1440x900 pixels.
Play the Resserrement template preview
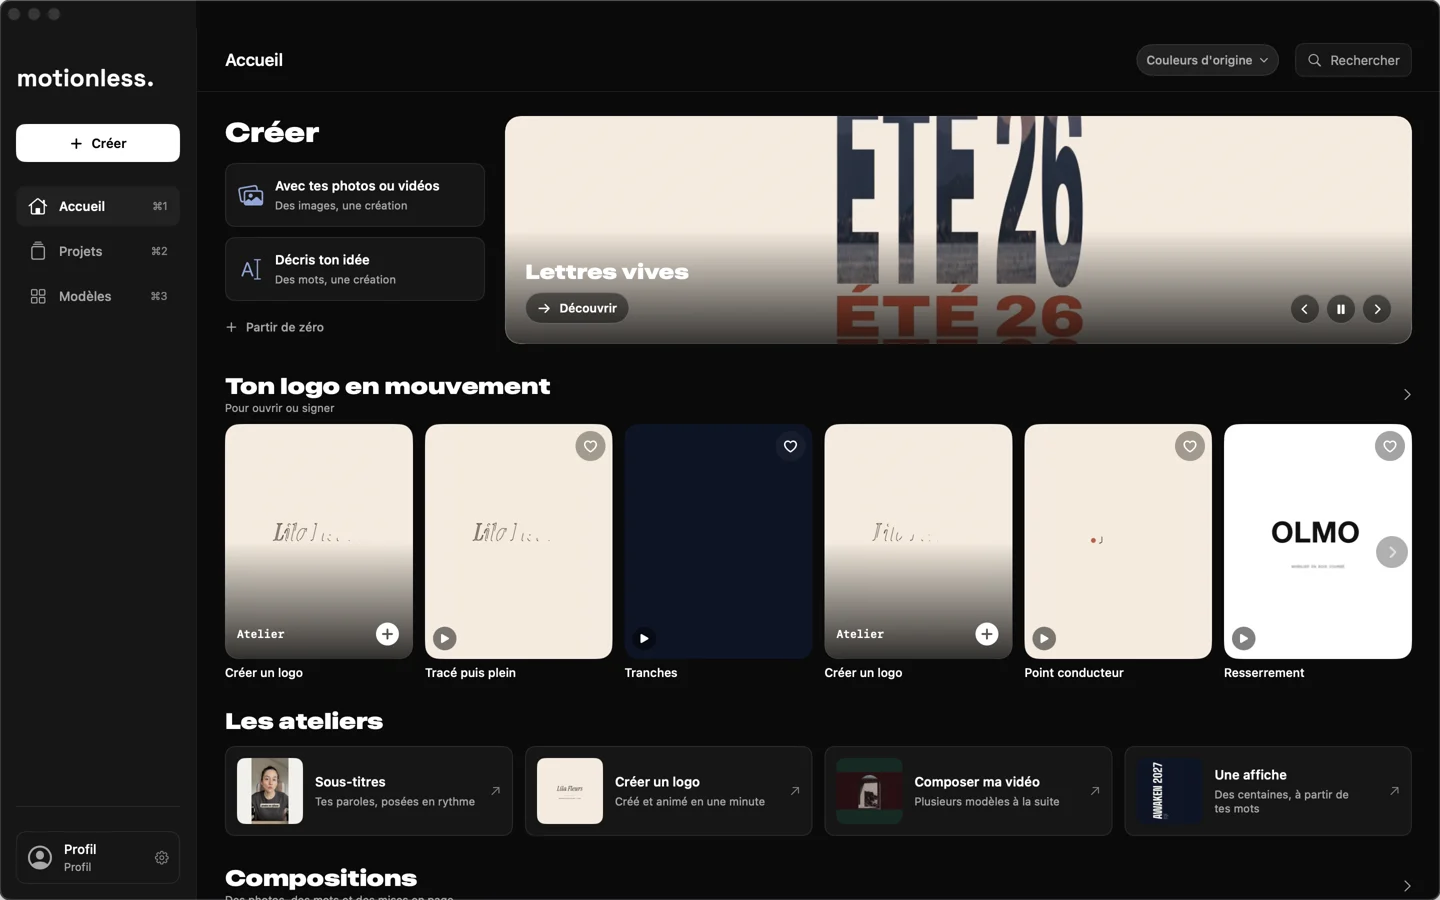click(1244, 638)
